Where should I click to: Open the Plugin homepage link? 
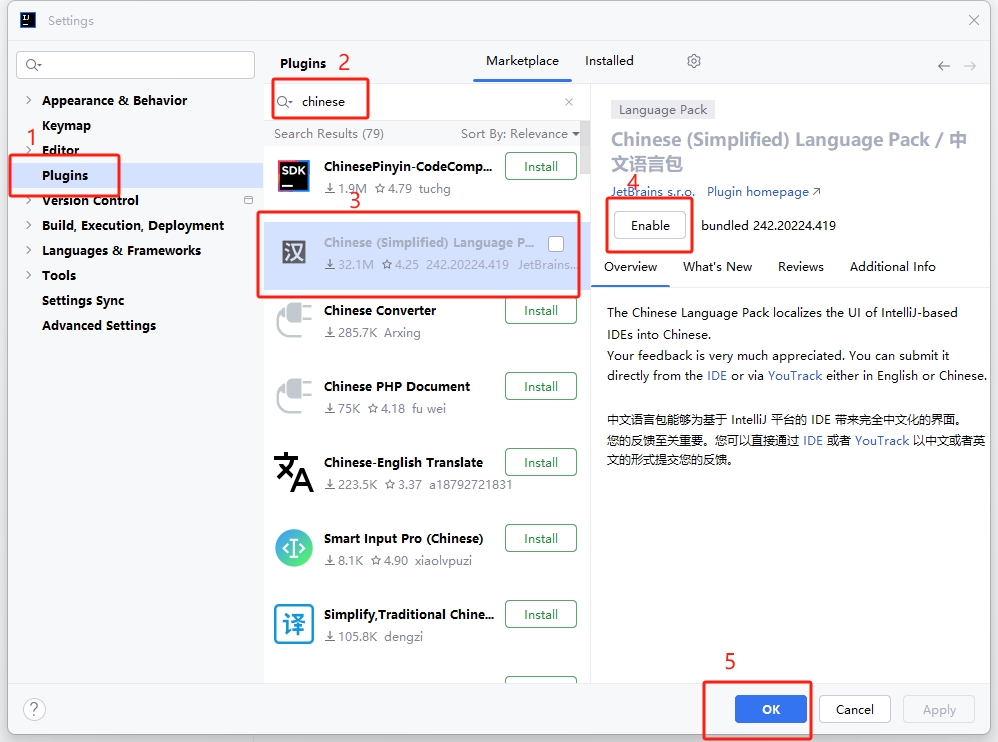point(764,192)
